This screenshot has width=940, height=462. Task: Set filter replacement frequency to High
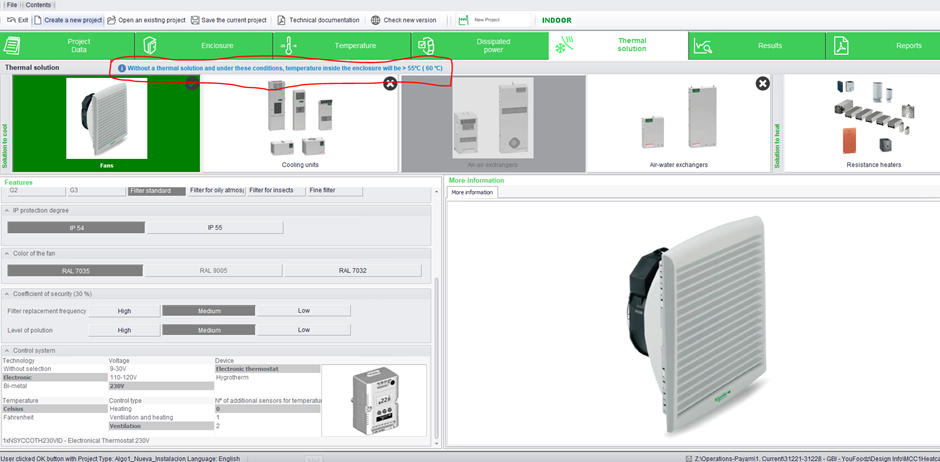pos(124,311)
